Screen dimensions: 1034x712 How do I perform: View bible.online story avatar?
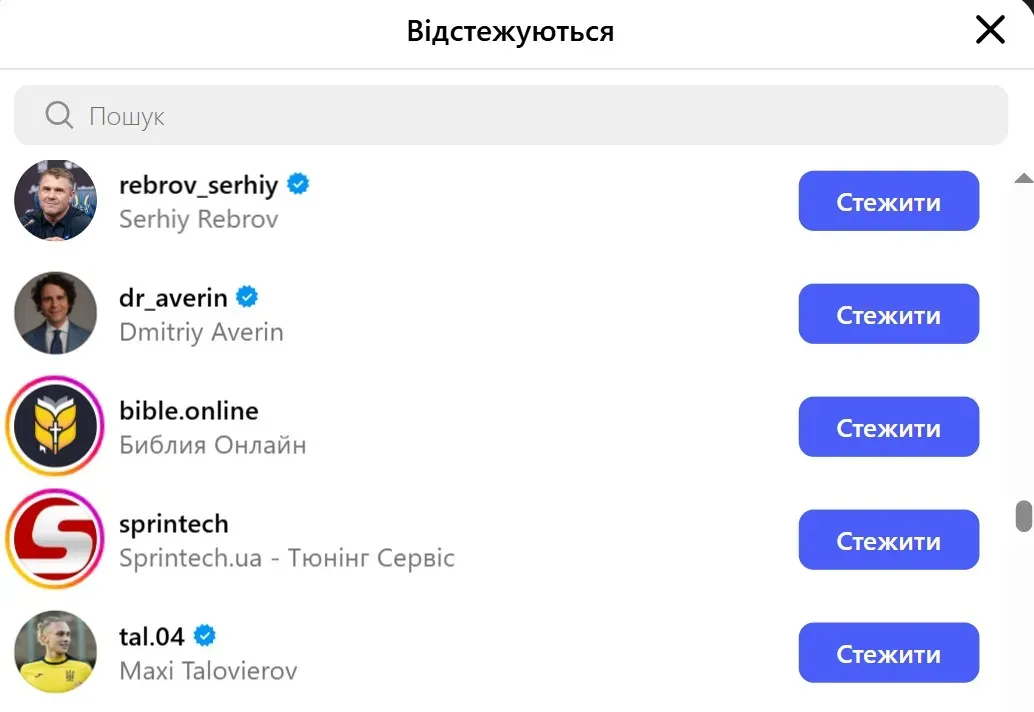(56, 427)
